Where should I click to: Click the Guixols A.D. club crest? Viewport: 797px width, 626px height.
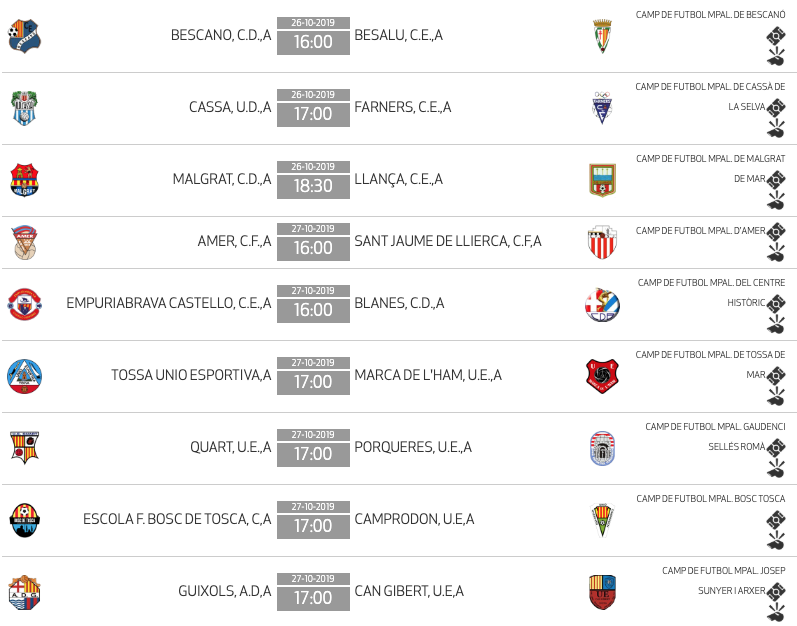25,592
